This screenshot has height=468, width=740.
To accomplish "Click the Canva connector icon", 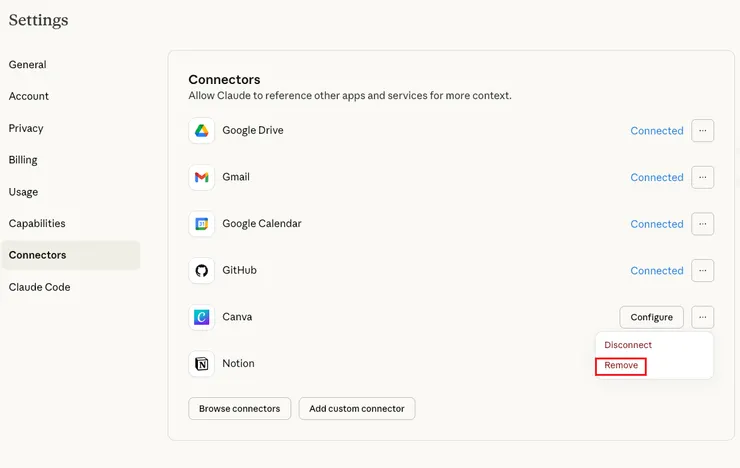I will coord(202,317).
